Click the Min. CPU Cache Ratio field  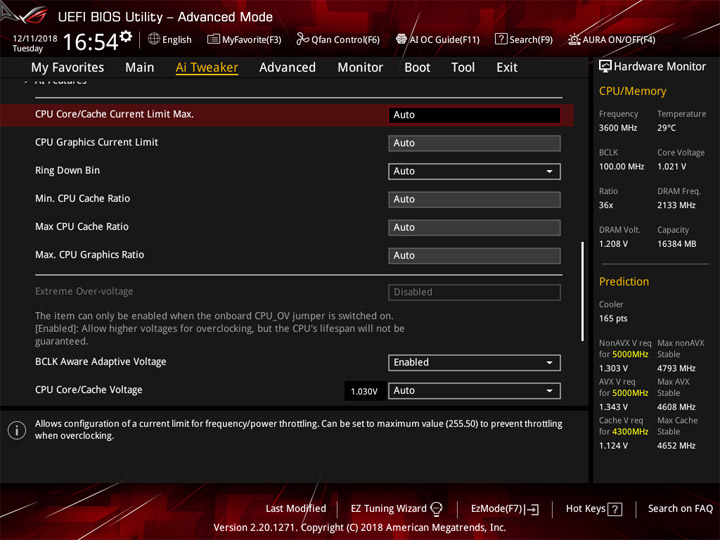[474, 199]
